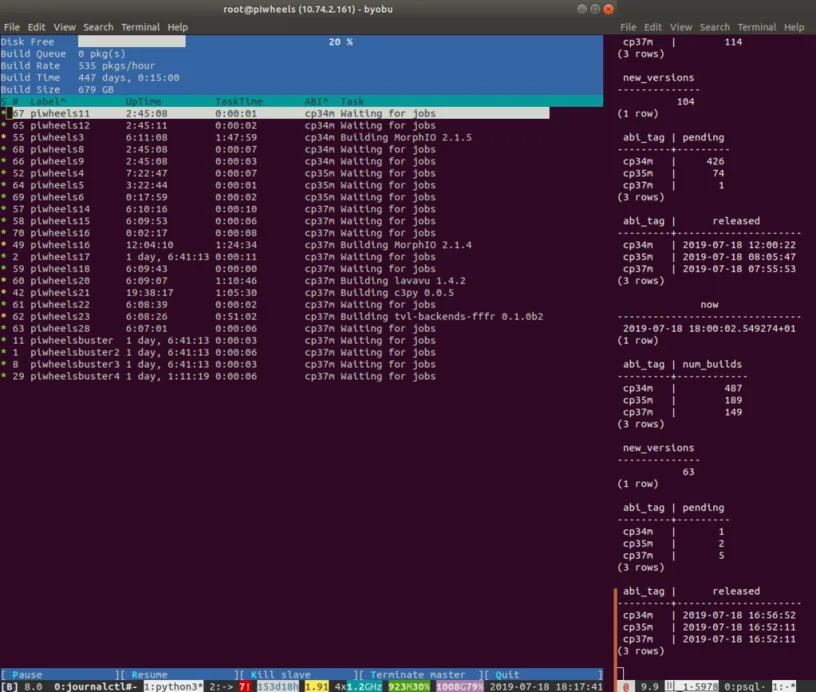Open Edit menu in the right terminal window

[x=653, y=27]
